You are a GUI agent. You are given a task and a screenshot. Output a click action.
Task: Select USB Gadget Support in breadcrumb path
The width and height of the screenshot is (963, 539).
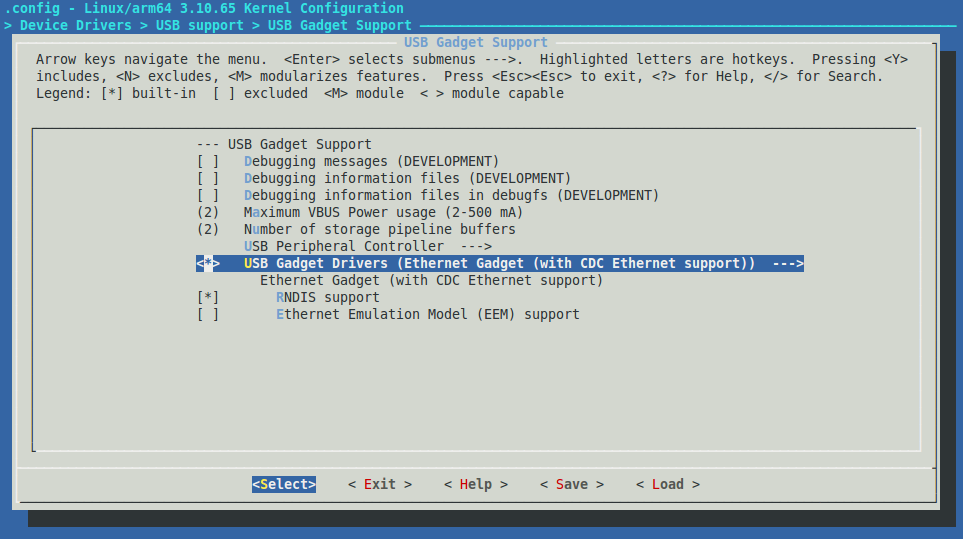(x=340, y=26)
